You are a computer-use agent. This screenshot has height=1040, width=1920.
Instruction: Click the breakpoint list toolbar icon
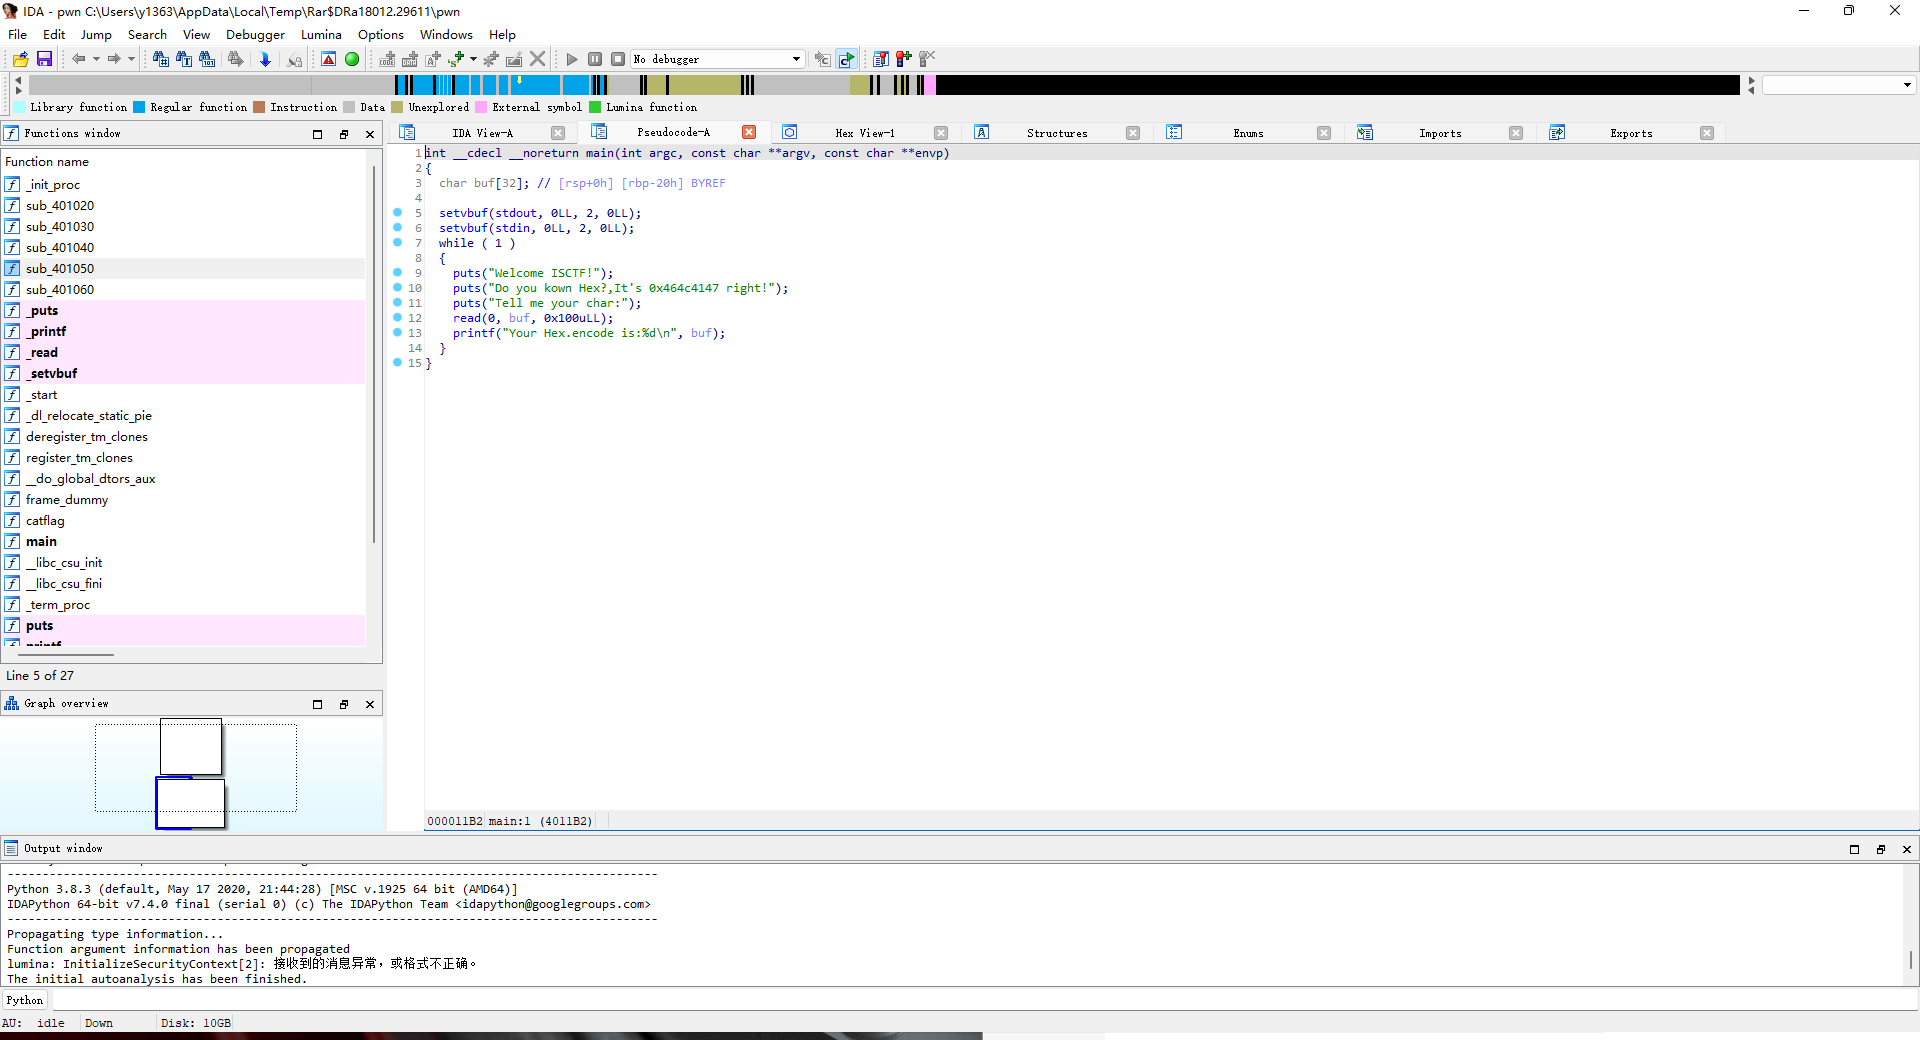coord(881,59)
